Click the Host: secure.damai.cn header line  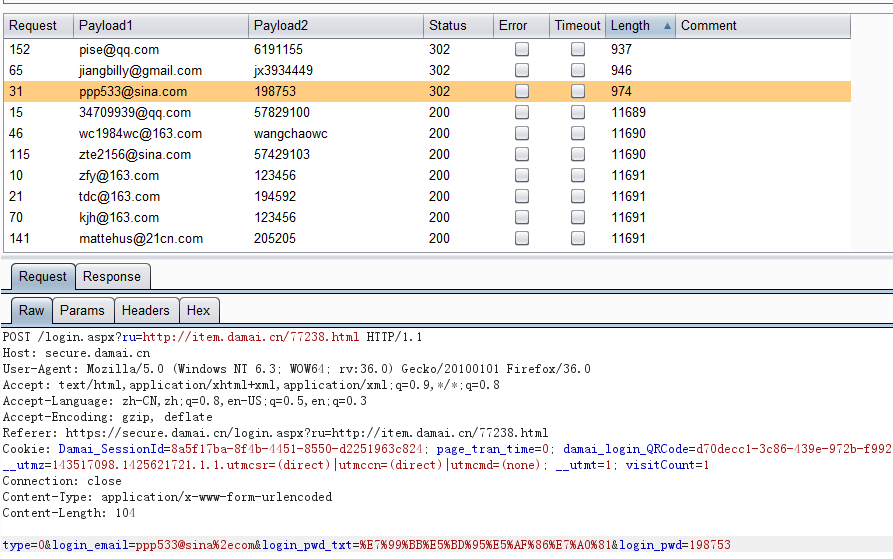coord(76,353)
